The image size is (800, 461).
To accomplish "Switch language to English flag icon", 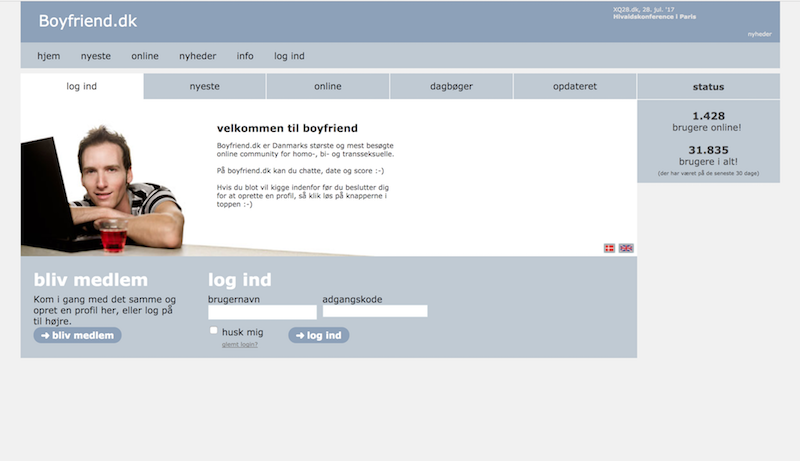I will pos(626,248).
